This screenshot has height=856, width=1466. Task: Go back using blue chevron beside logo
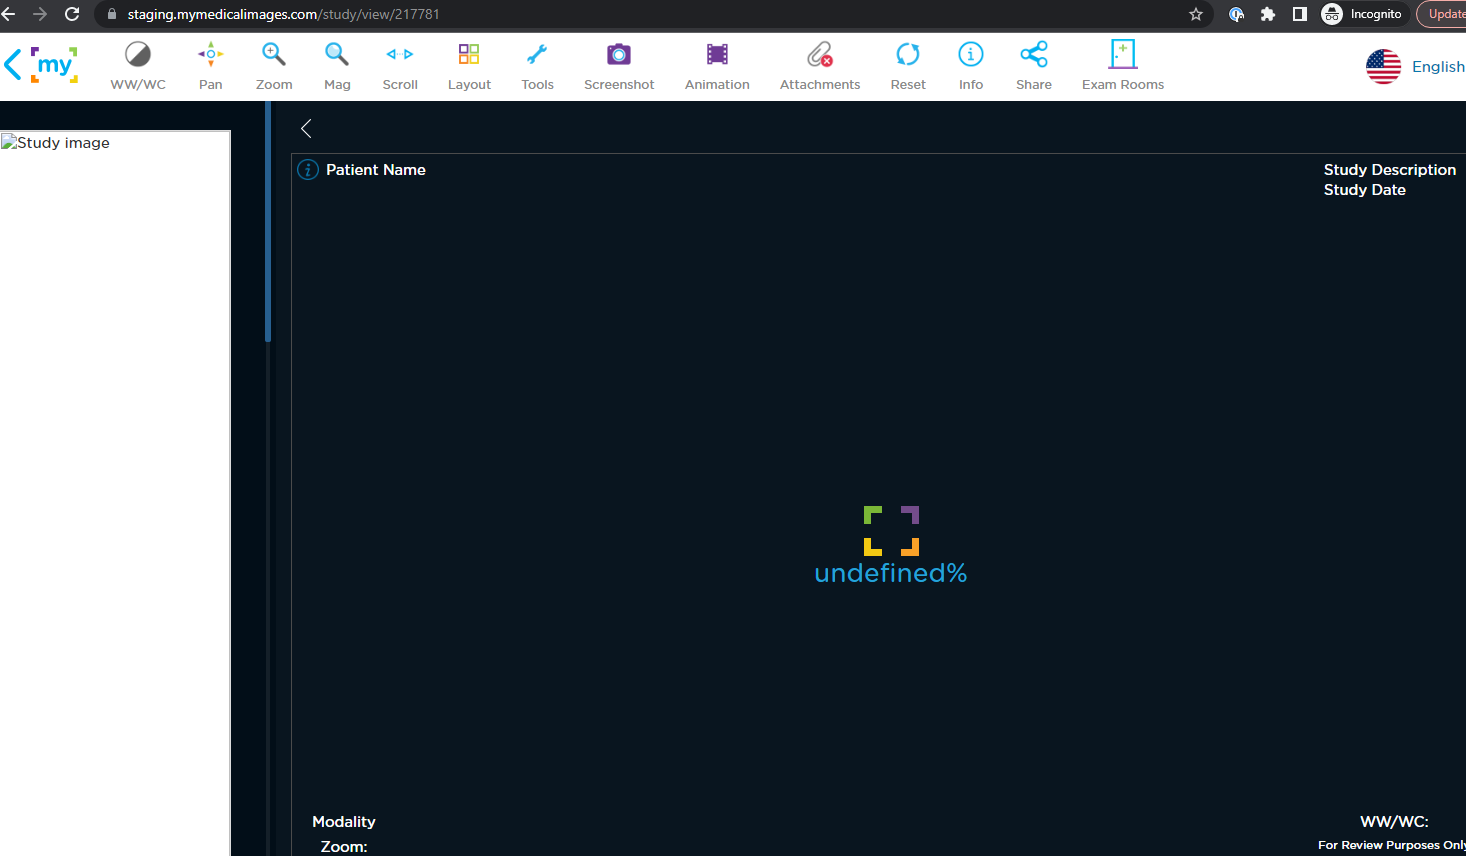coord(12,65)
